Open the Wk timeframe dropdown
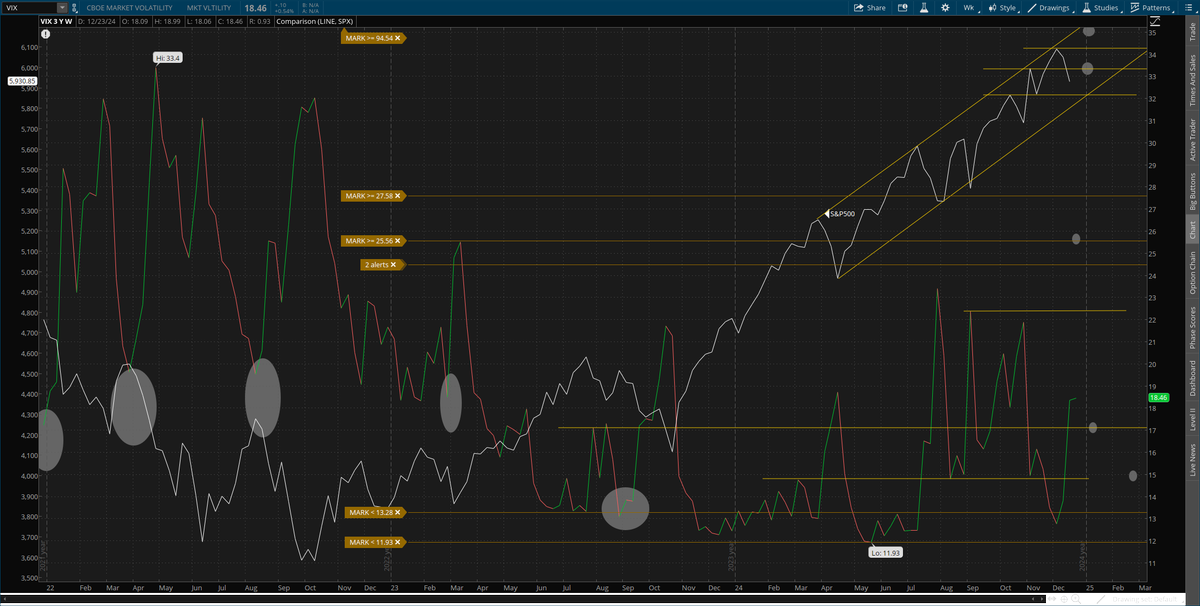The image size is (1200, 606). coord(970,8)
